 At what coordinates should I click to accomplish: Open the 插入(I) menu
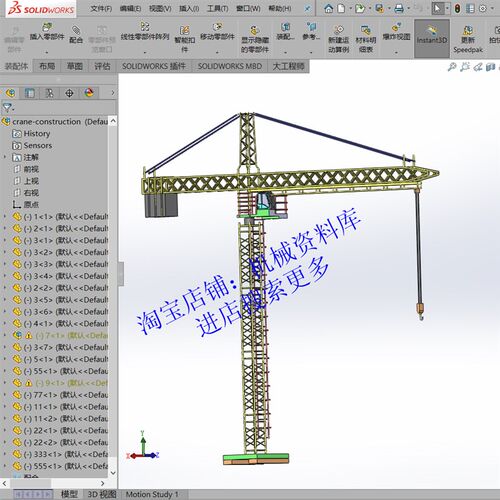pos(189,9)
